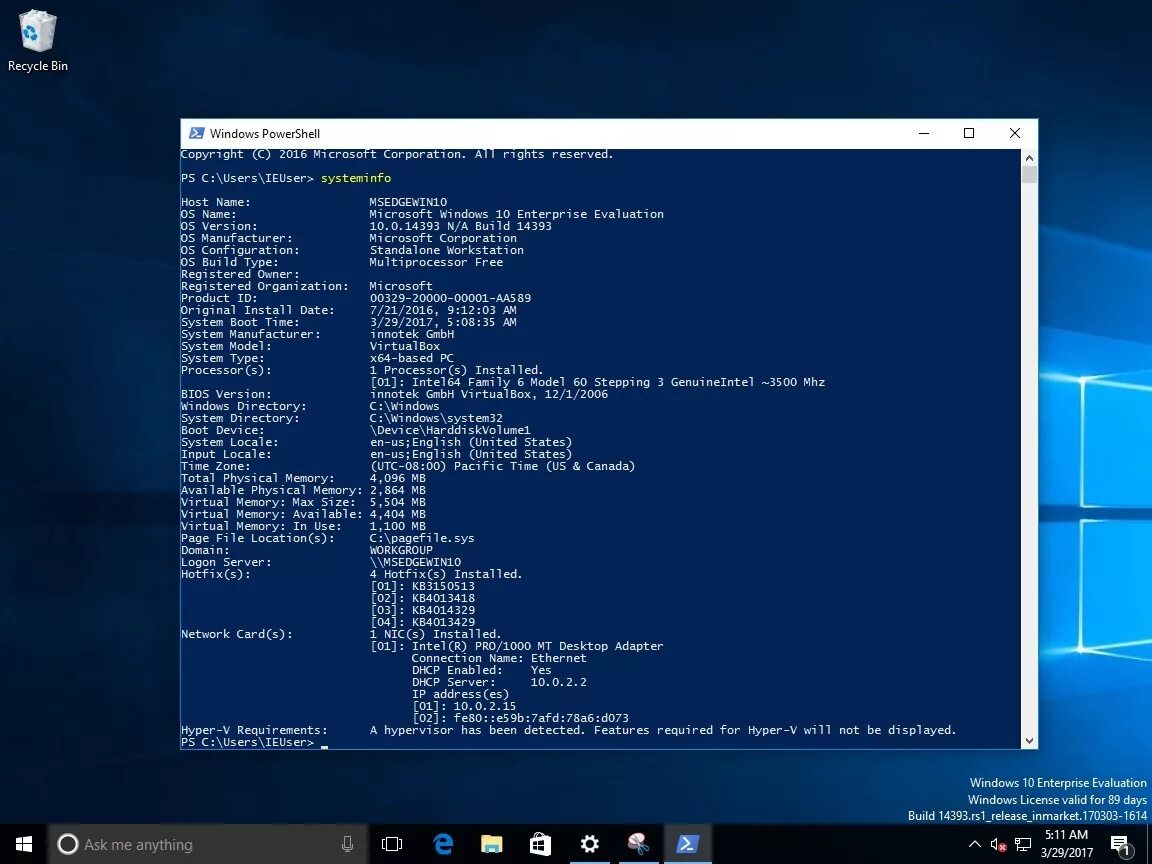Click OS version 10.0.14393 value
This screenshot has height=864, width=1152.
tap(460, 226)
